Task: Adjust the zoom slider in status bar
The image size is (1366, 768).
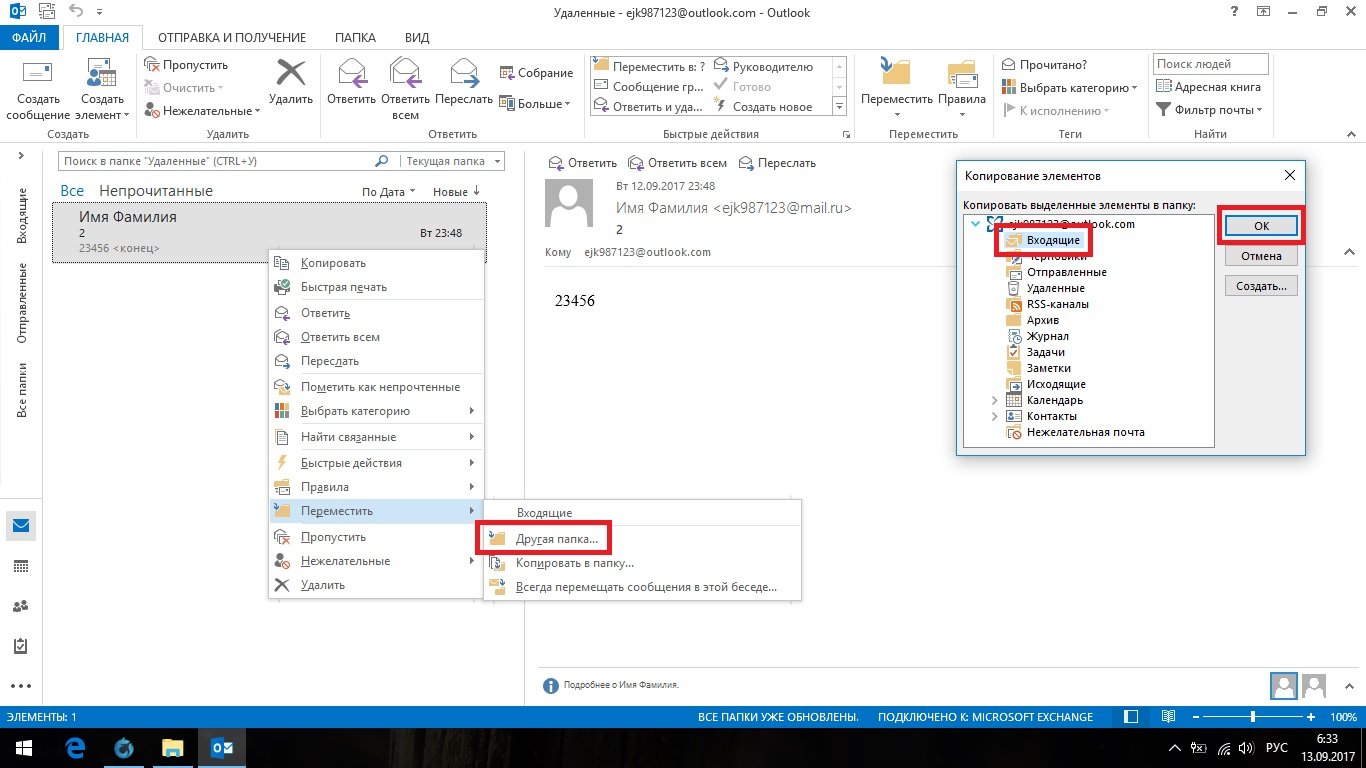Action: [x=1254, y=717]
